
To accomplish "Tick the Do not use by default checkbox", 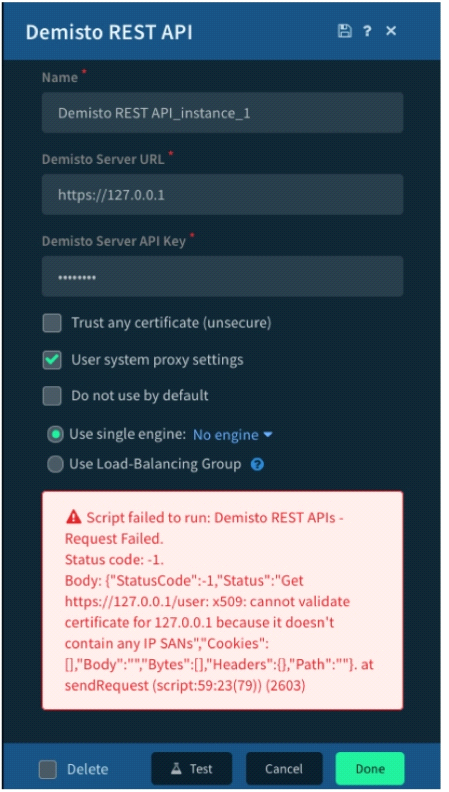I will pyautogui.click(x=52, y=396).
